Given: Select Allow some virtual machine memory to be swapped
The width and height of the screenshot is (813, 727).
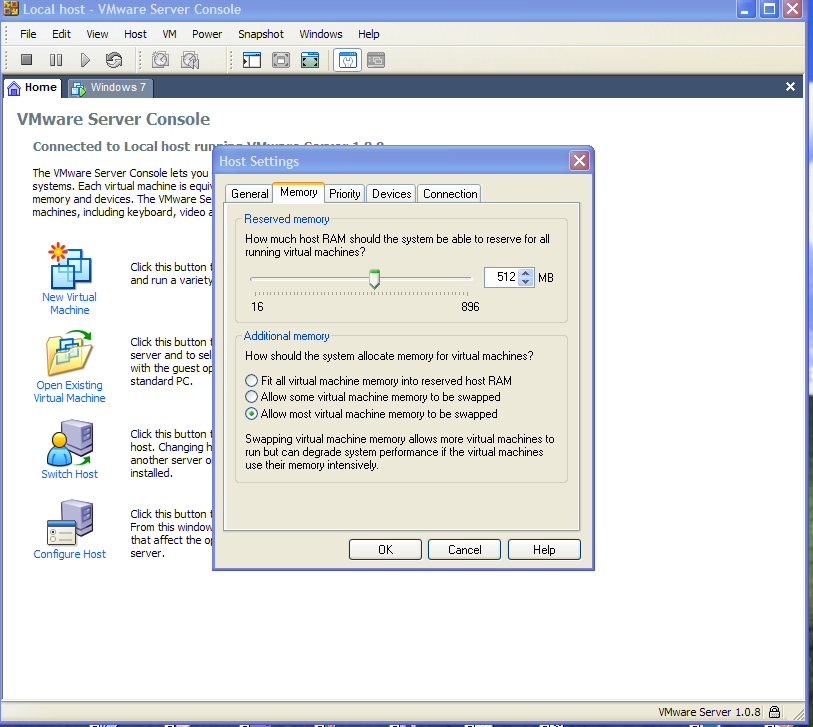Looking at the screenshot, I should coord(251,397).
